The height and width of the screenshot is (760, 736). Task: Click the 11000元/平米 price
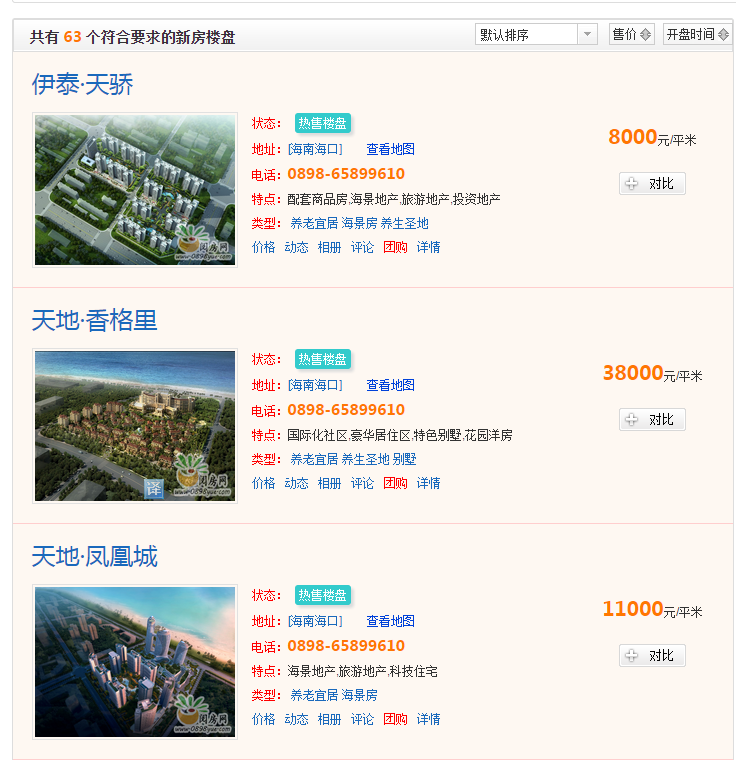[652, 610]
